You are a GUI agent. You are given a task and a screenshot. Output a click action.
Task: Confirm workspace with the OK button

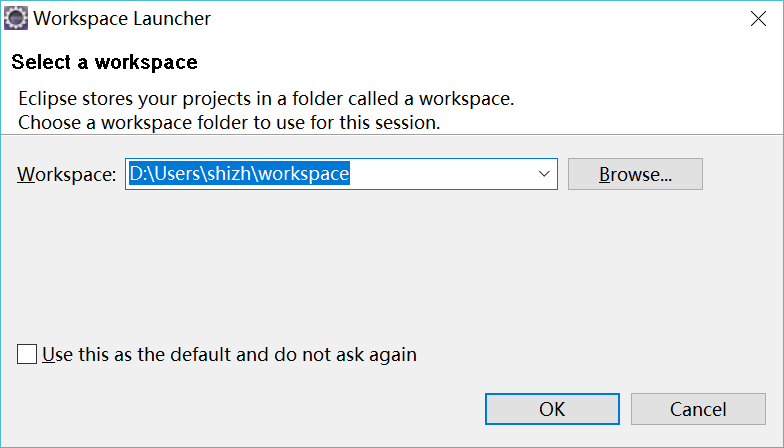[552, 409]
